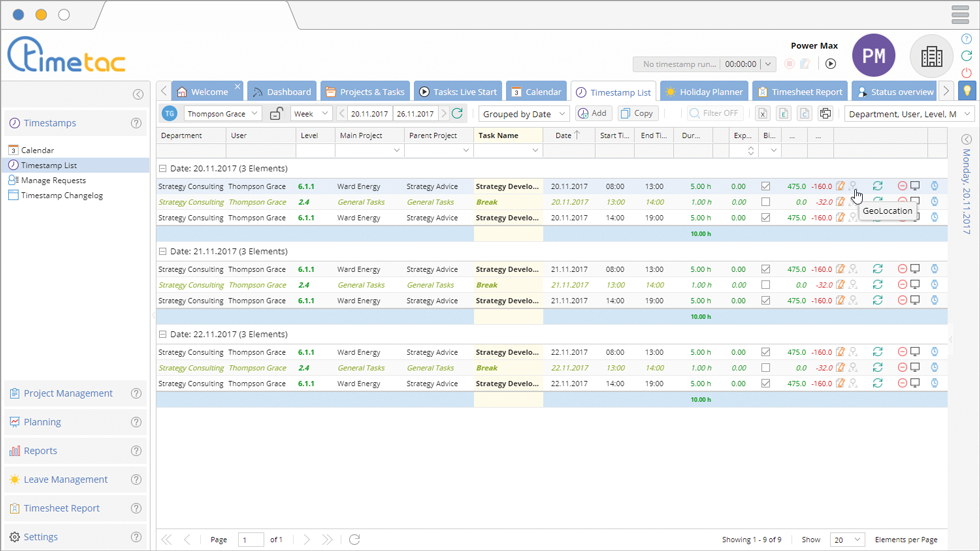Viewport: 980px width, 551px height.
Task: Click the lock icon beside the user selector
Action: (x=276, y=114)
